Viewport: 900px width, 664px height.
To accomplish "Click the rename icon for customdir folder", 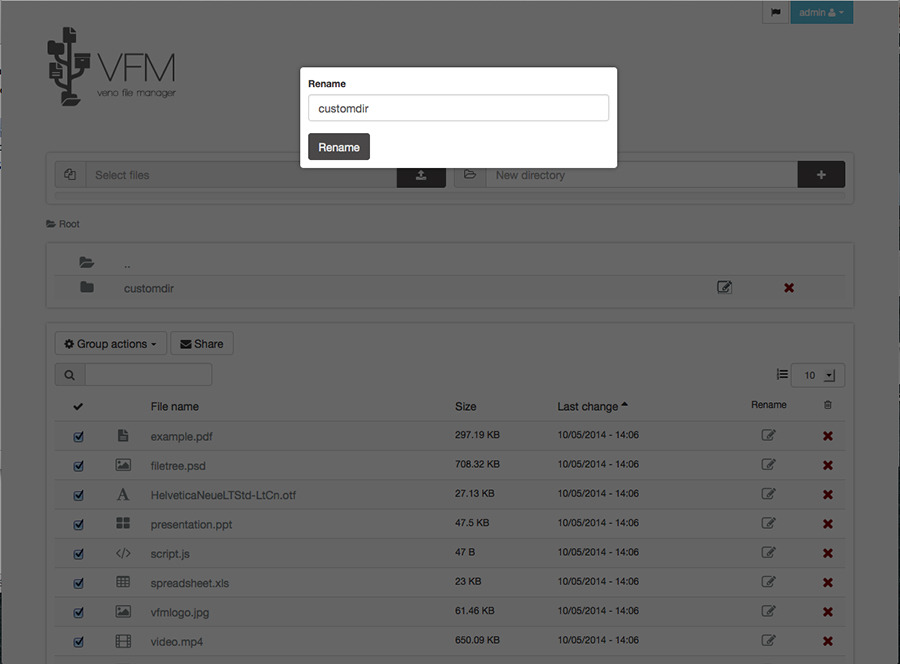I will 724,288.
